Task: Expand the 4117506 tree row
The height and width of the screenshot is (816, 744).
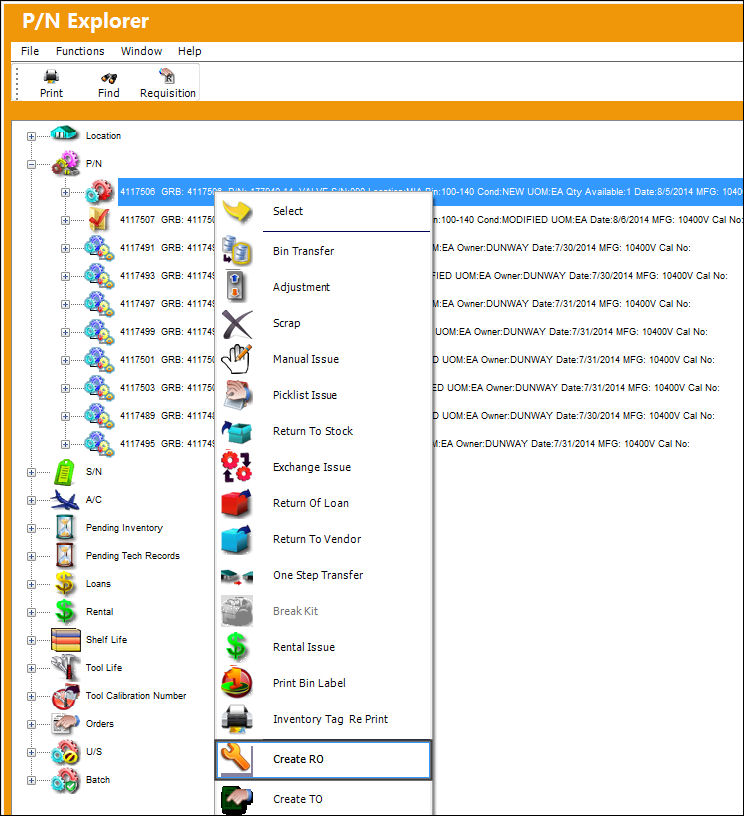Action: click(x=65, y=193)
